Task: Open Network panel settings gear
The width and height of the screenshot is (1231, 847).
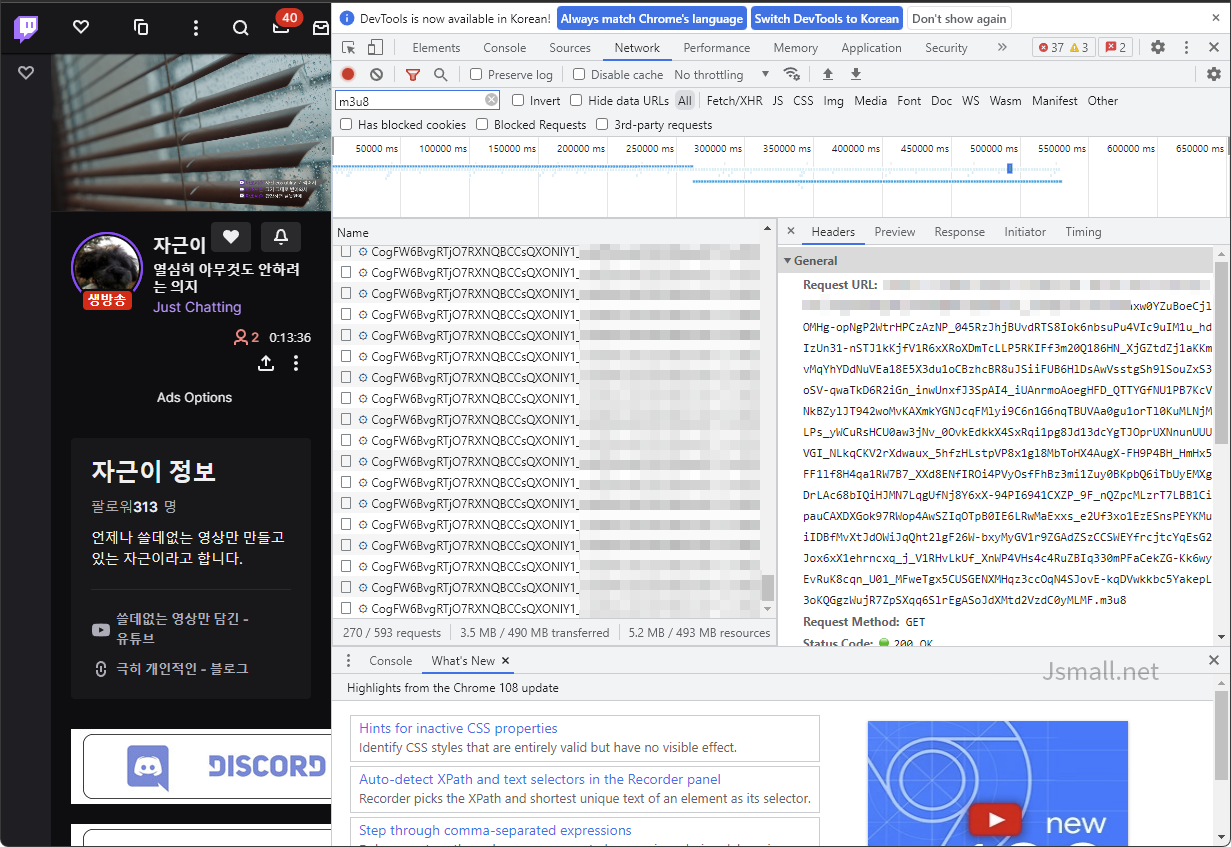Action: click(1214, 74)
